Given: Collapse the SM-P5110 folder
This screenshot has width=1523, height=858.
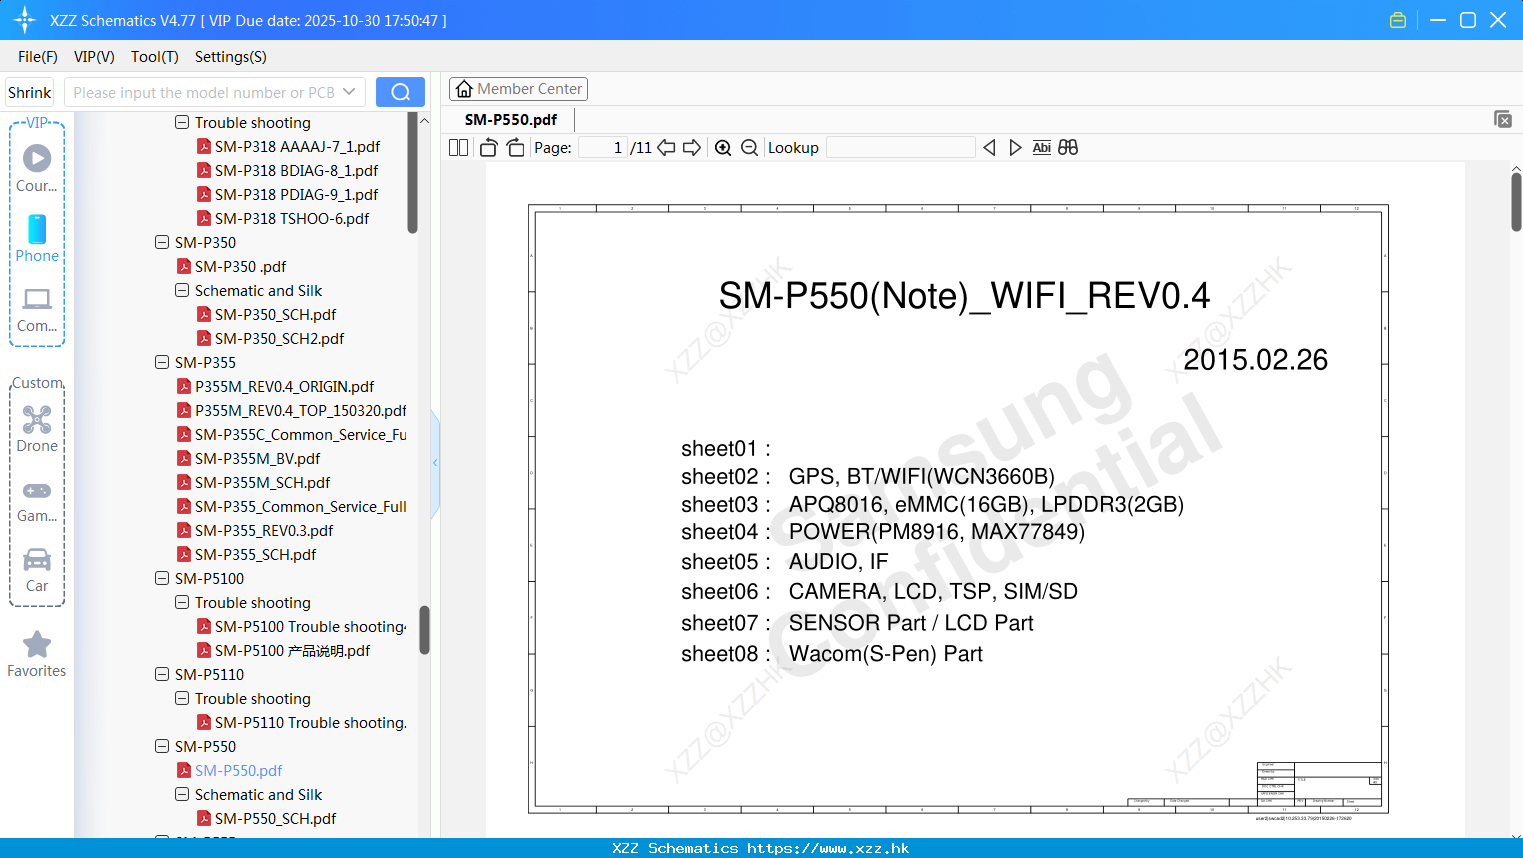Looking at the screenshot, I should click(162, 674).
